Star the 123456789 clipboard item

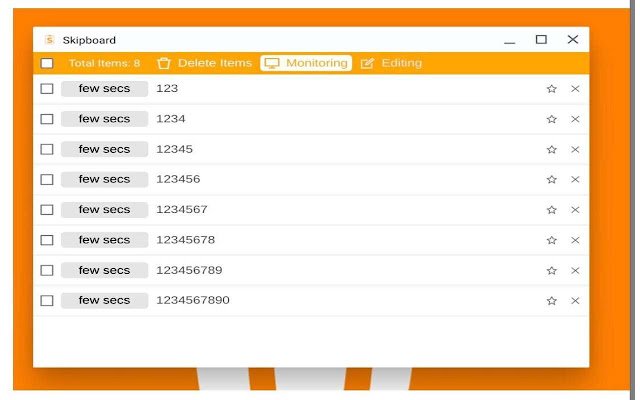[551, 270]
